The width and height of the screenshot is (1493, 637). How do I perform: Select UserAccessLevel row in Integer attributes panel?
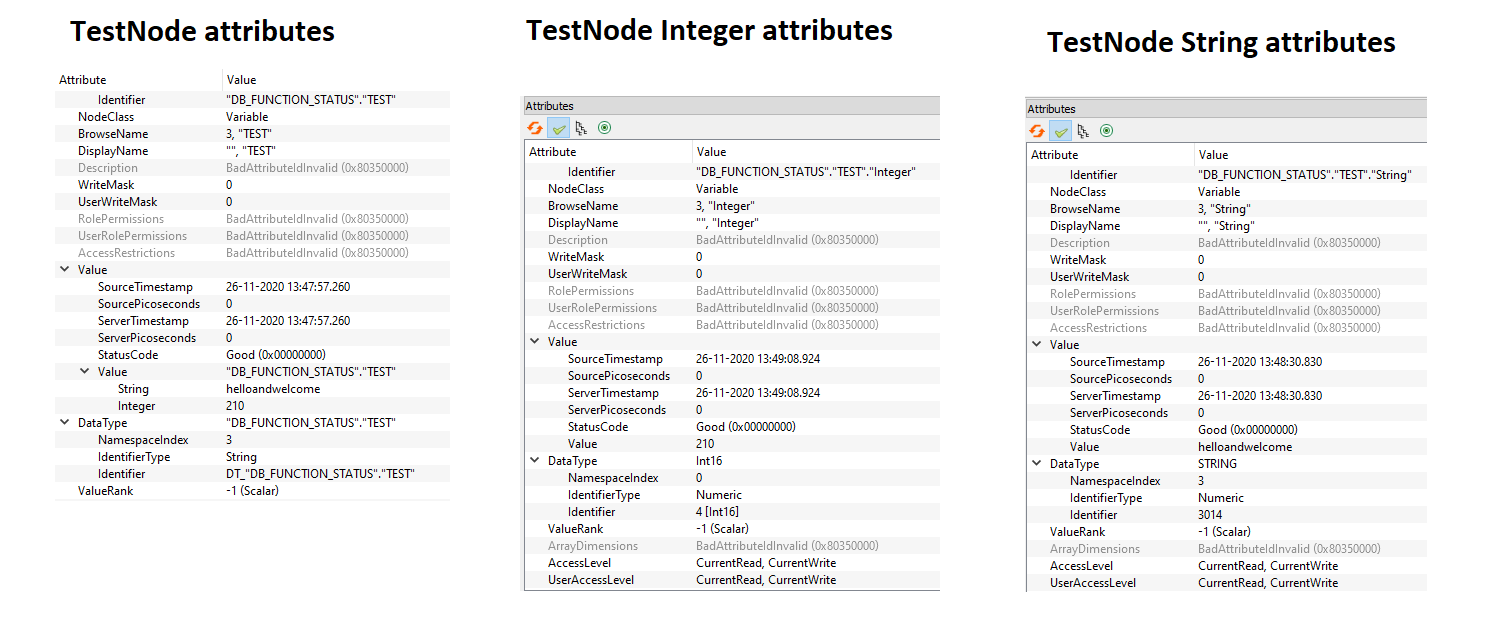732,580
